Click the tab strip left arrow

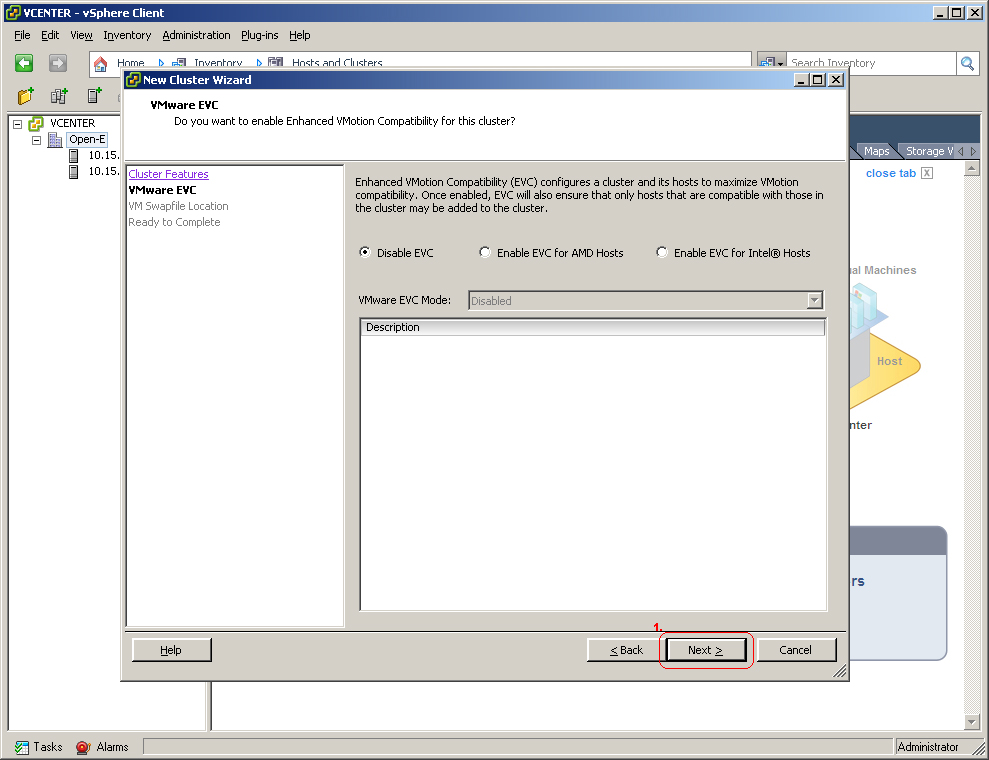click(961, 151)
